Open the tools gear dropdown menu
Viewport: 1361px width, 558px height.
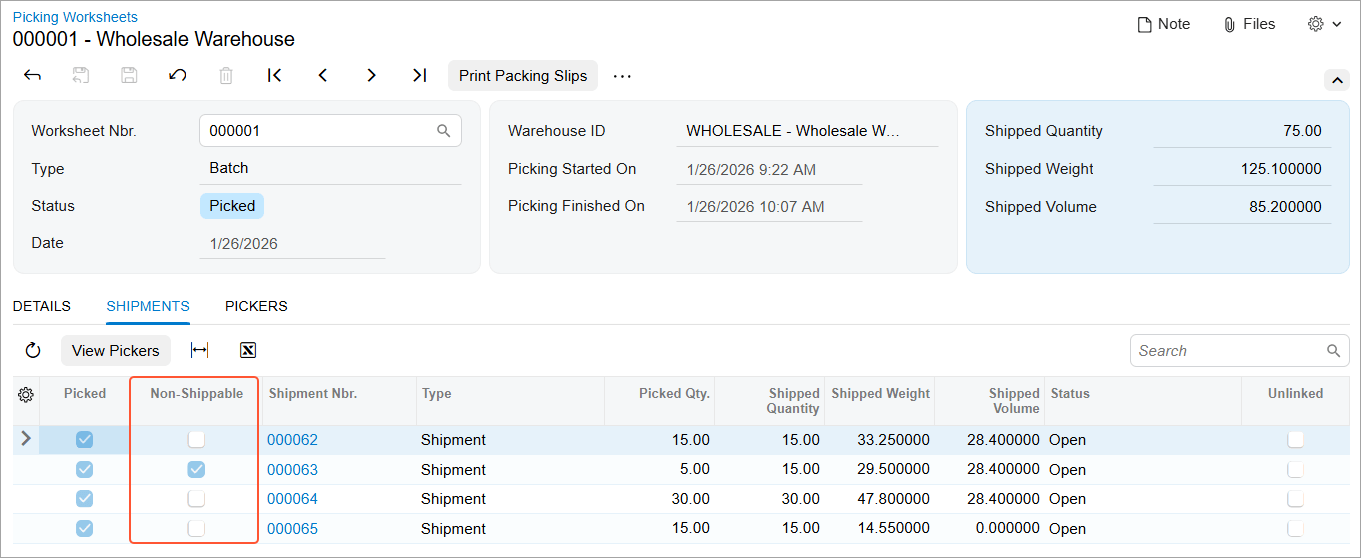tap(1324, 24)
